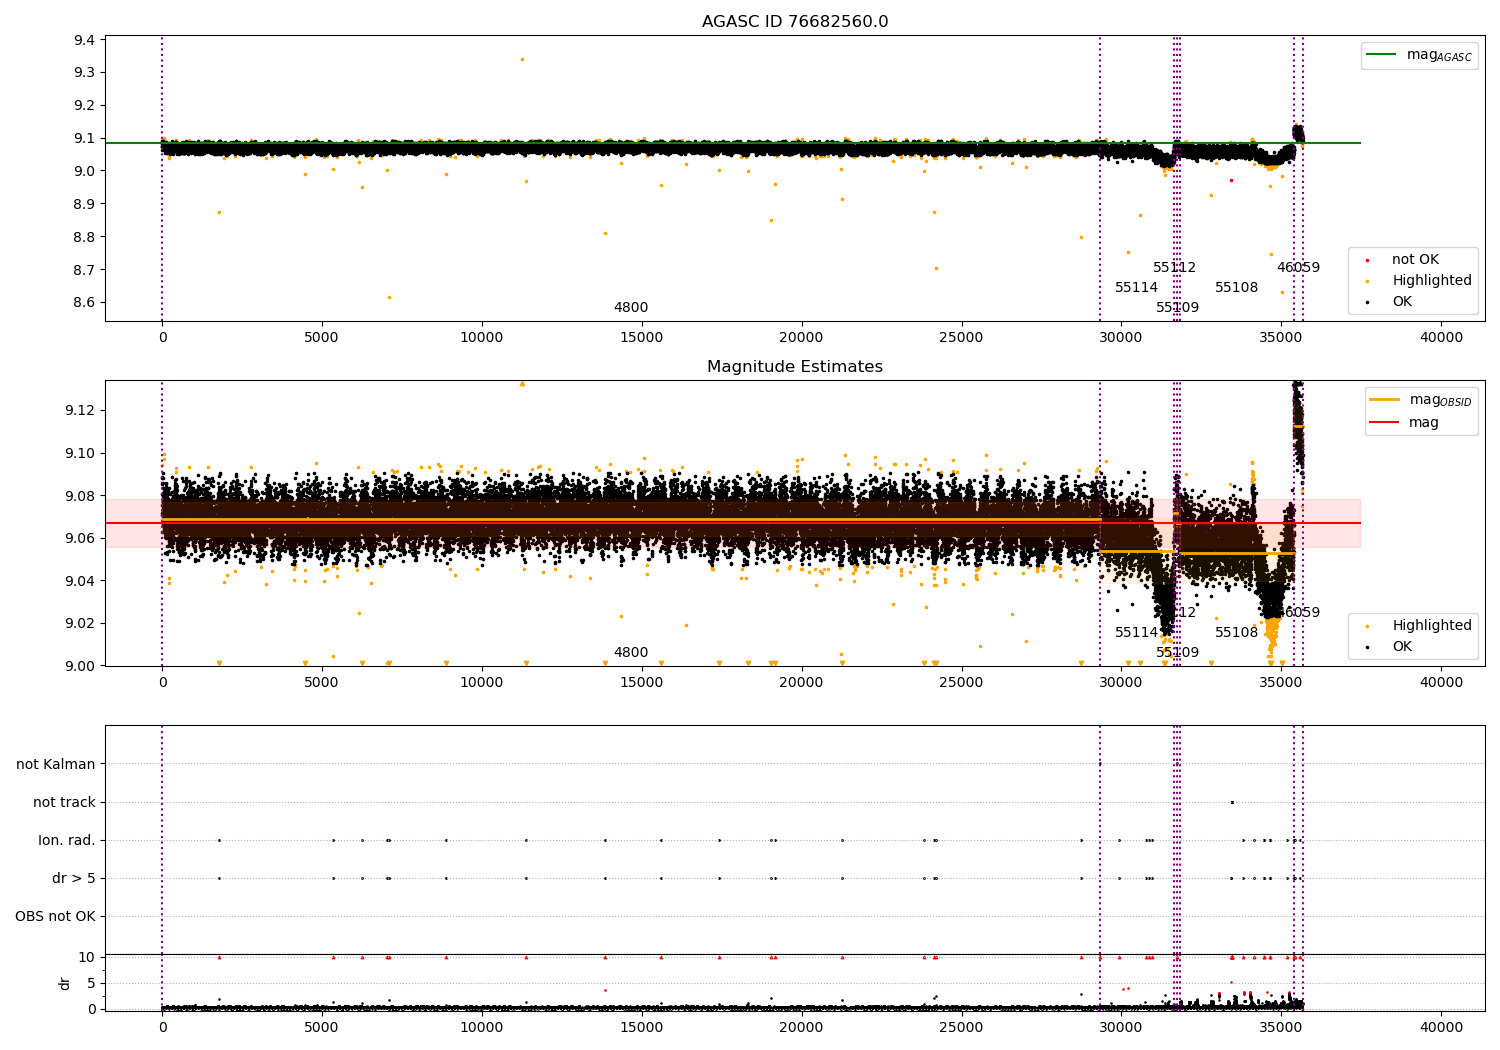
Task: Click the 8.6 tick on top panel y-axis
Action: pyautogui.click(x=85, y=303)
